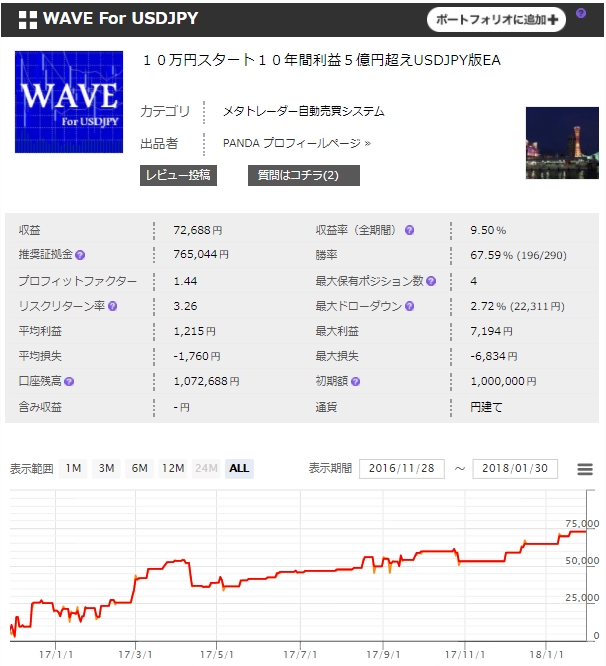This screenshot has width=606, height=666.
Task: Choose the 12M display range
Action: click(x=173, y=468)
